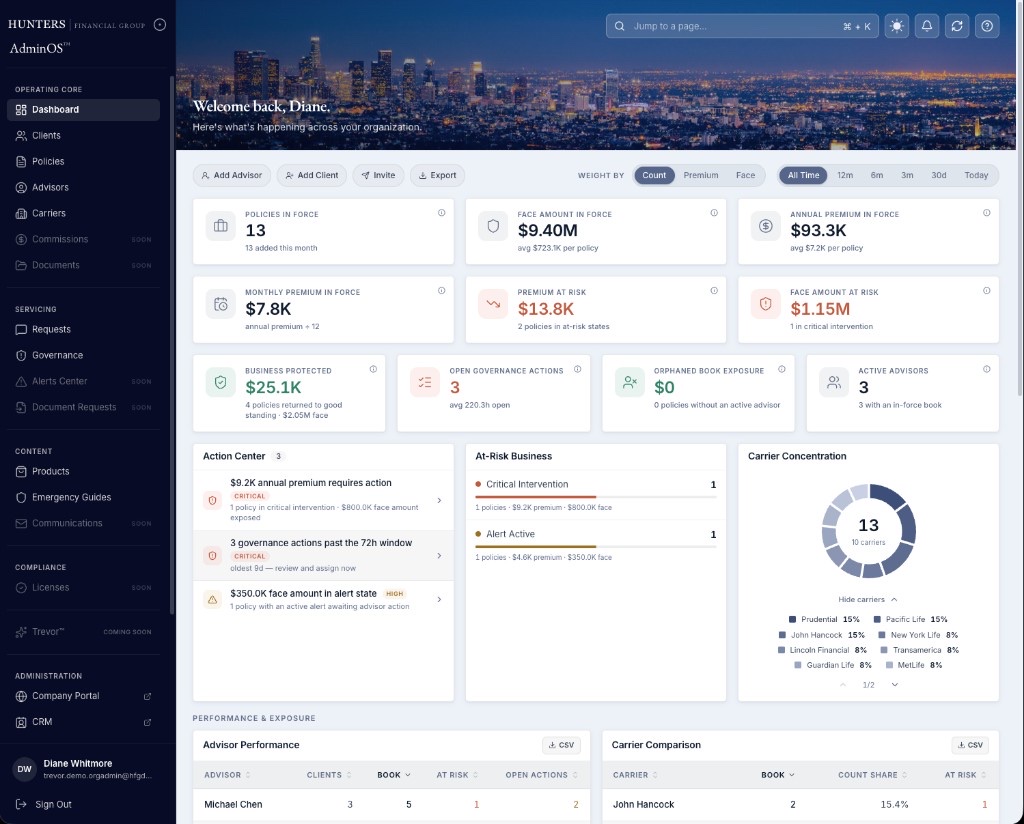Click the Critical Intervention progress bar
This screenshot has height=824, width=1024.
[x=596, y=497]
